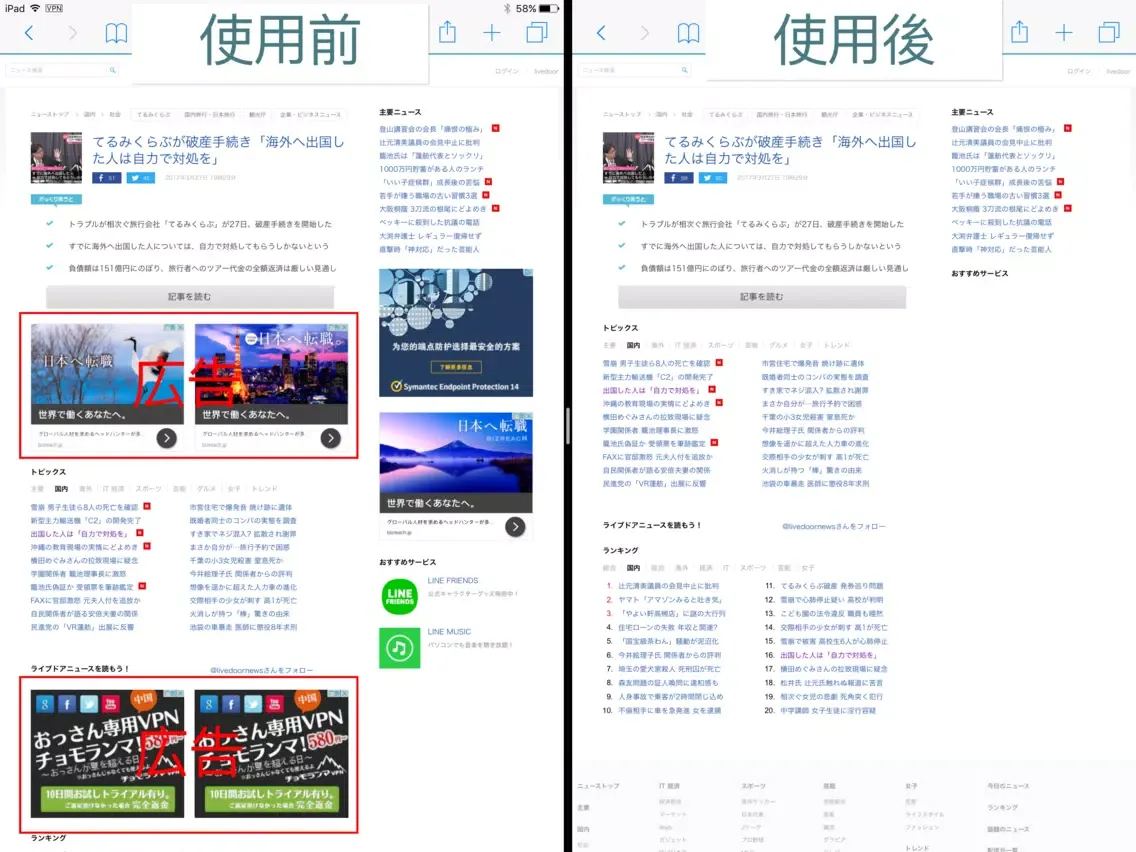Open the ニューストップ menu item
This screenshot has height=852, width=1136.
(x=48, y=113)
